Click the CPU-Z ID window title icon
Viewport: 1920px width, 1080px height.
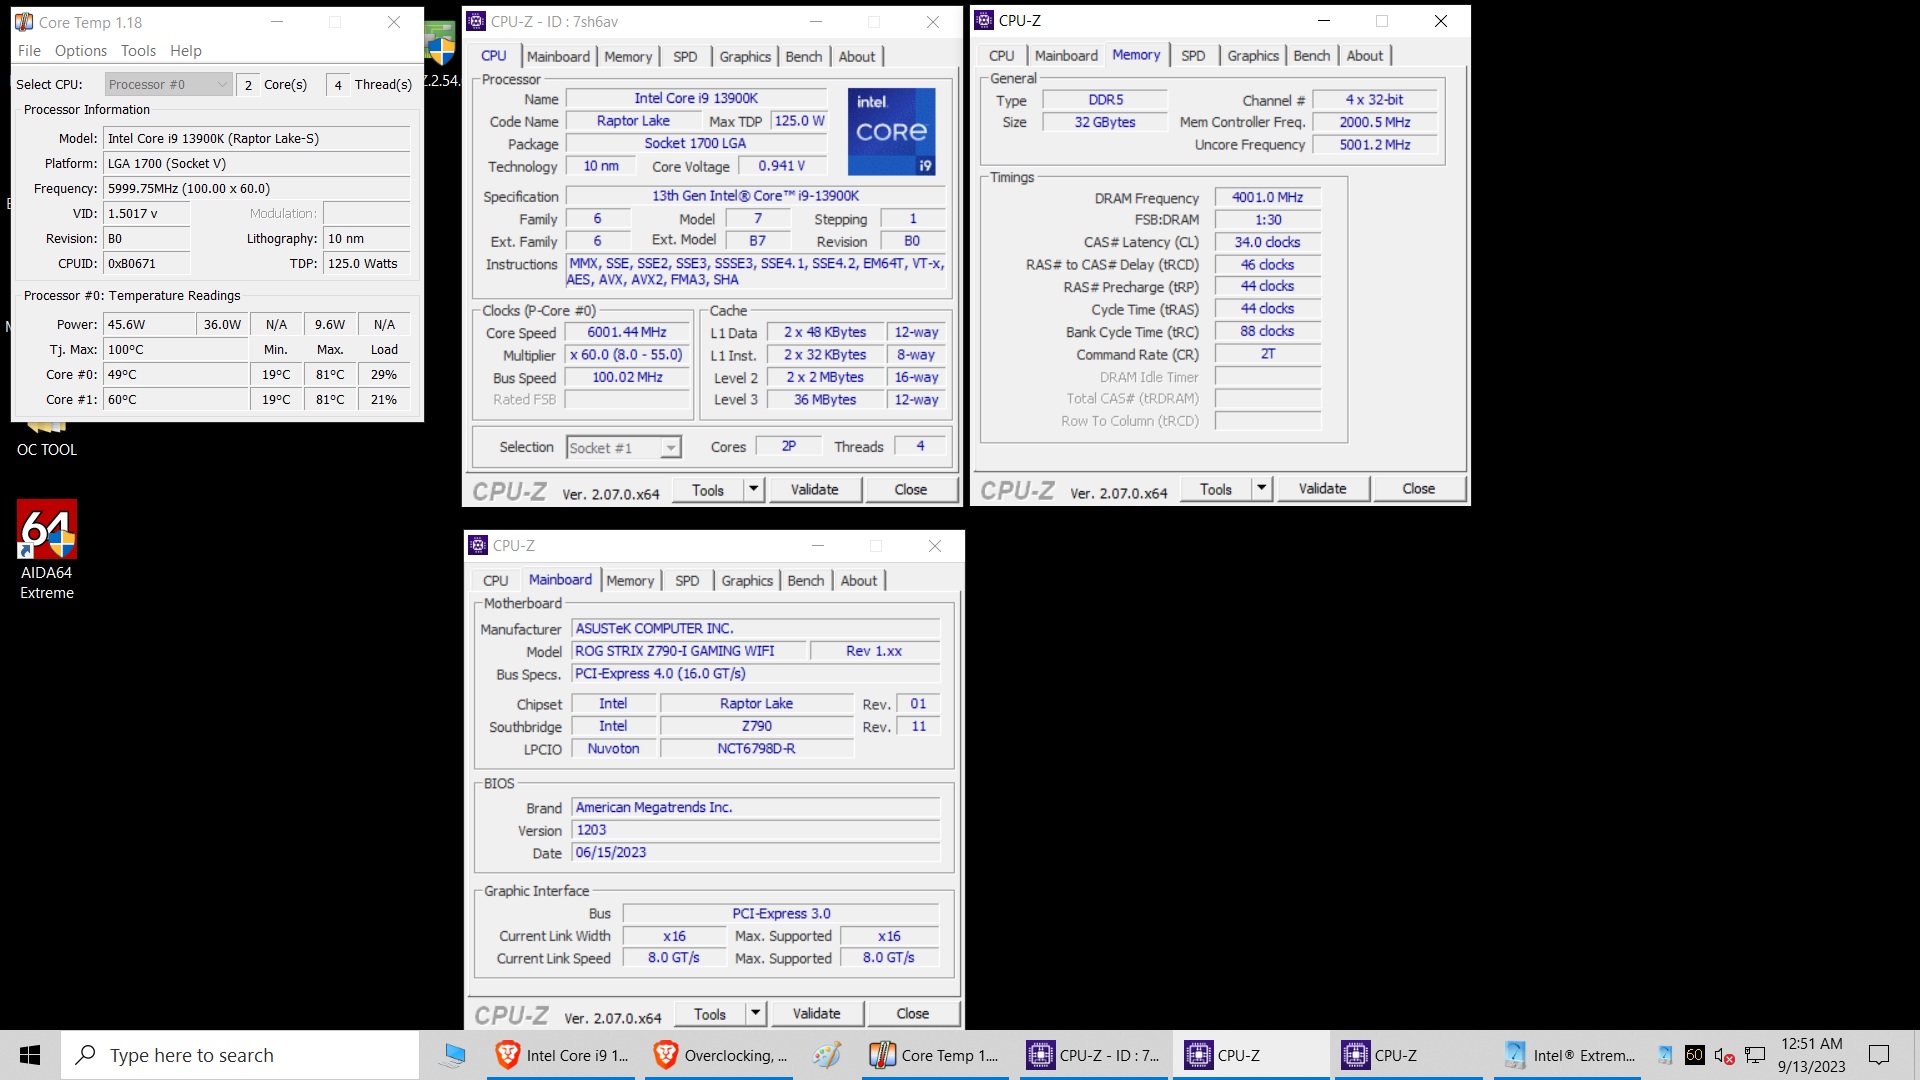[x=476, y=21]
